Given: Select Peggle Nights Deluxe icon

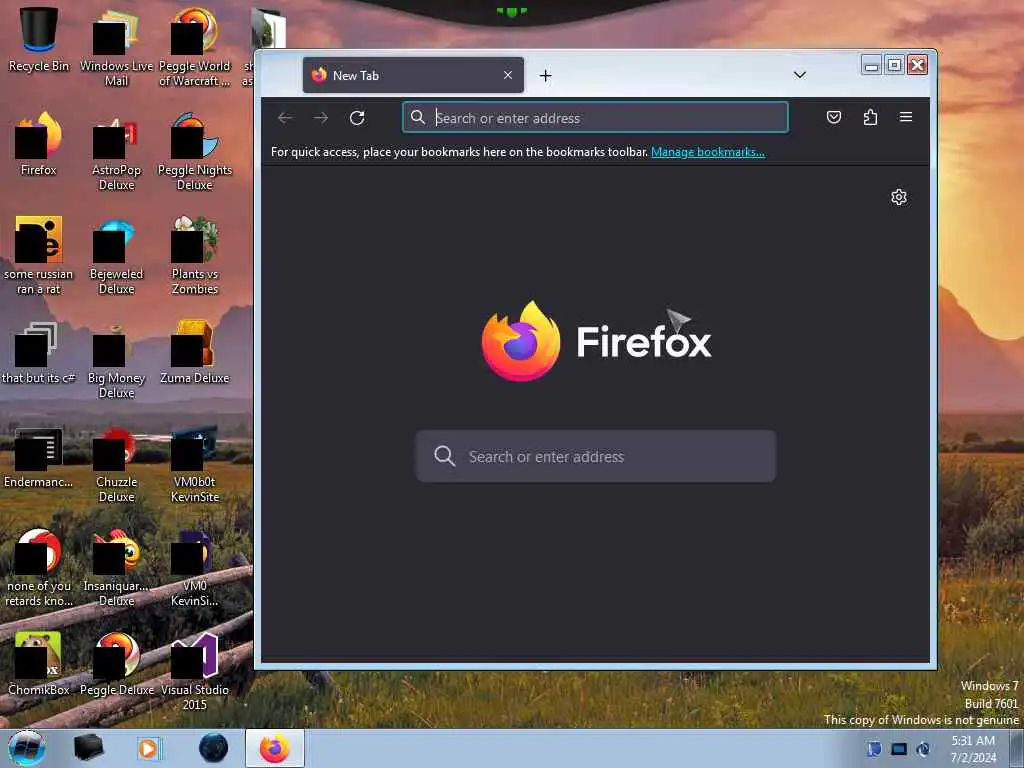Looking at the screenshot, I should (195, 152).
